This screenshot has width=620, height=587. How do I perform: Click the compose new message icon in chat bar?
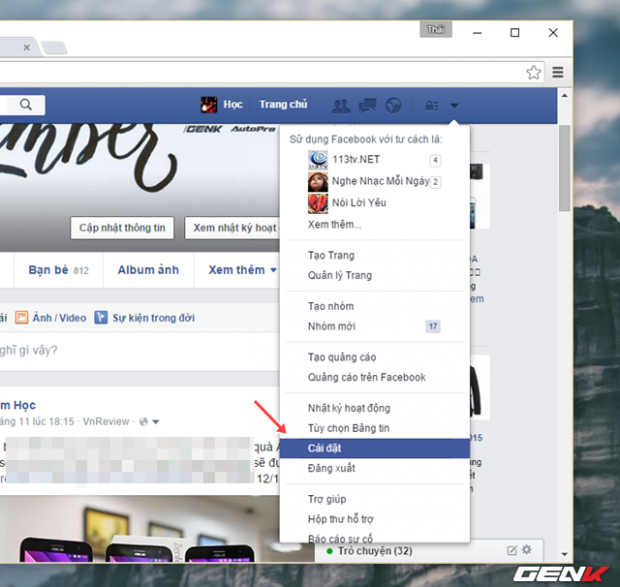pyautogui.click(x=512, y=550)
